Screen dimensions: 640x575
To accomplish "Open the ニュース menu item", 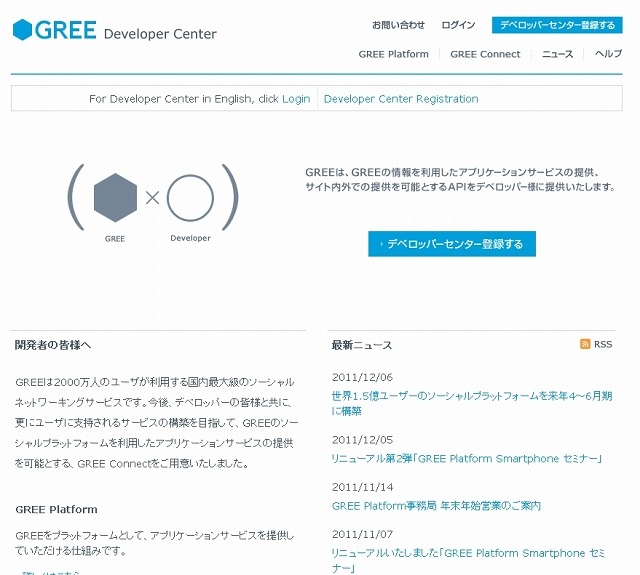I will (x=558, y=54).
